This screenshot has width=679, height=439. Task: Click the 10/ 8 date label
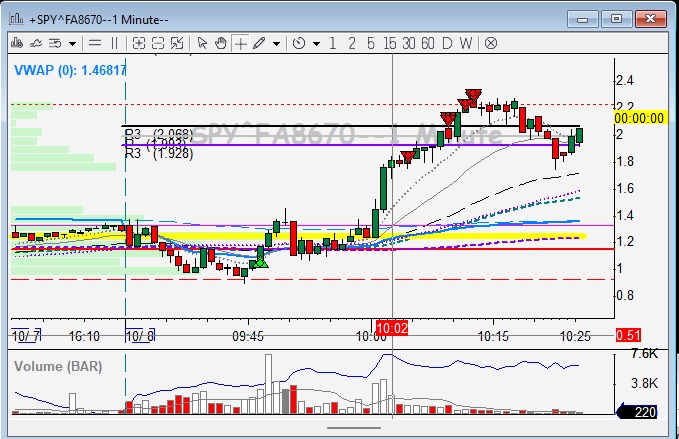[x=140, y=336]
